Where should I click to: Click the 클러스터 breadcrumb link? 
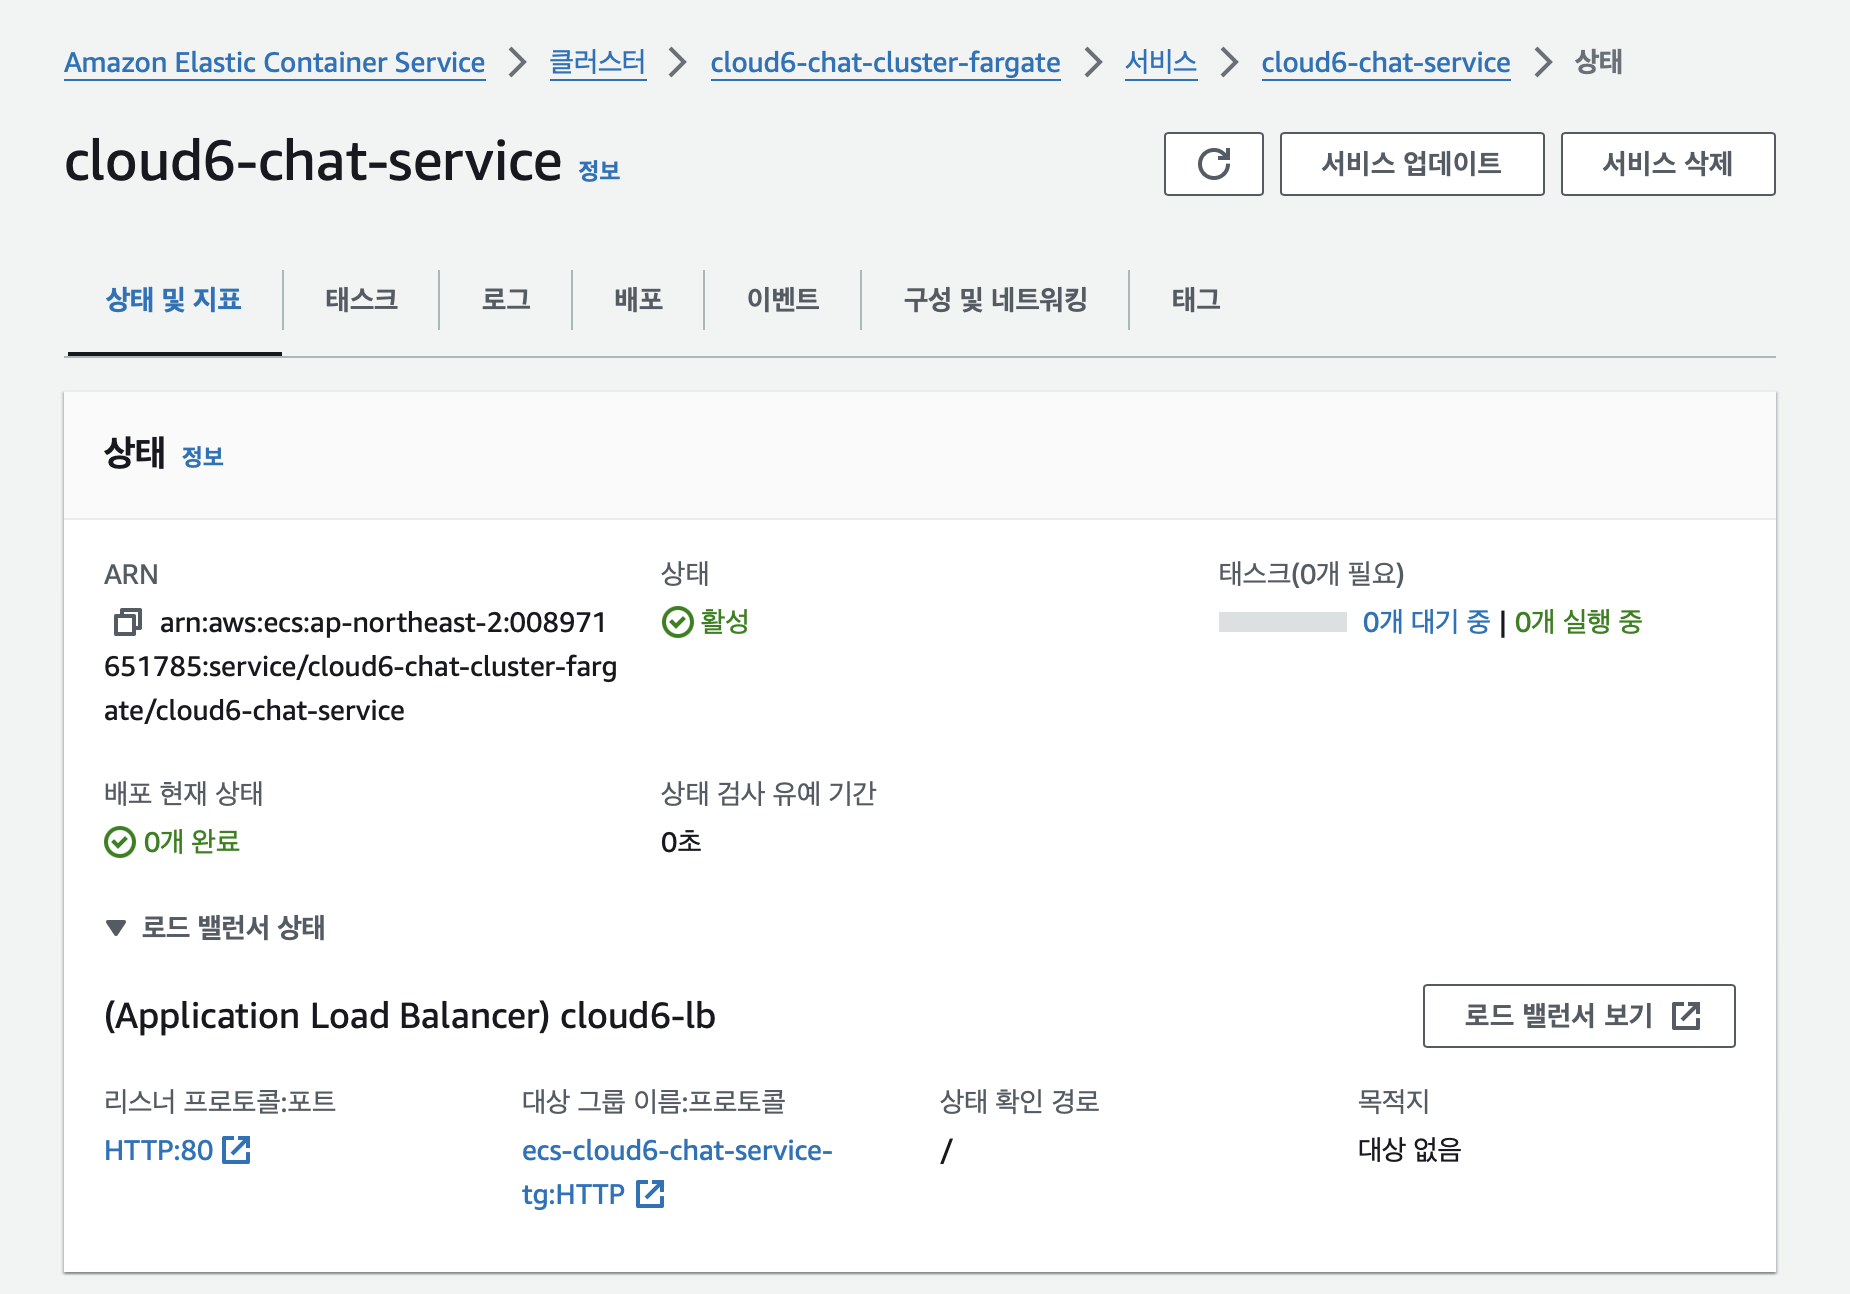598,62
